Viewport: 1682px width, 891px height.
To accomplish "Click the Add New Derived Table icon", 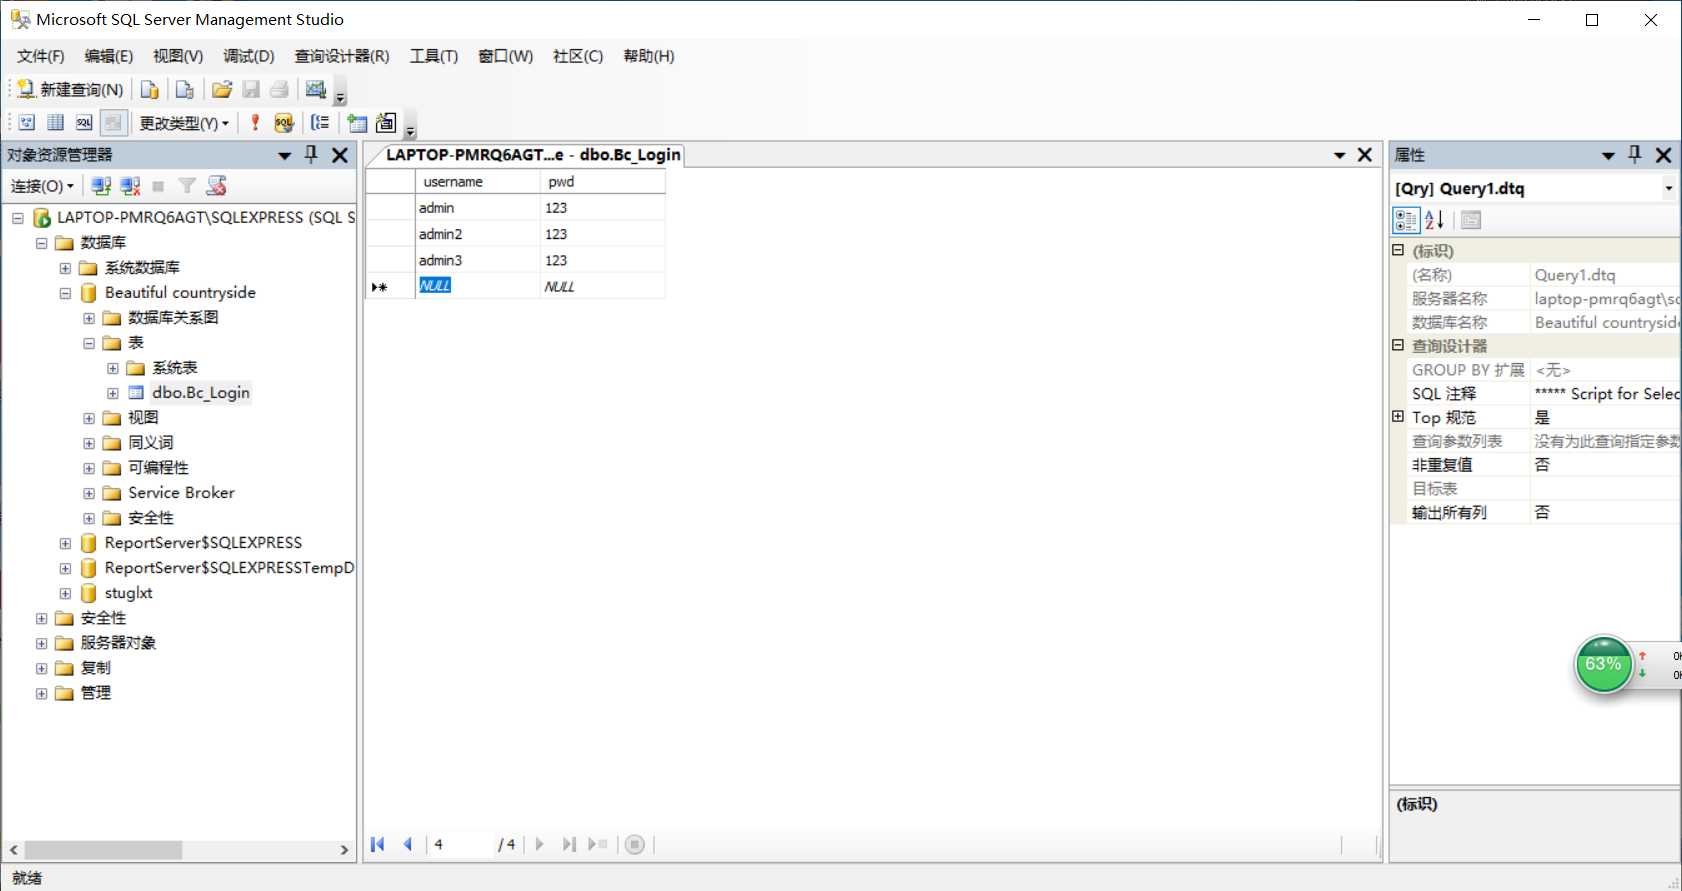I will (x=386, y=123).
